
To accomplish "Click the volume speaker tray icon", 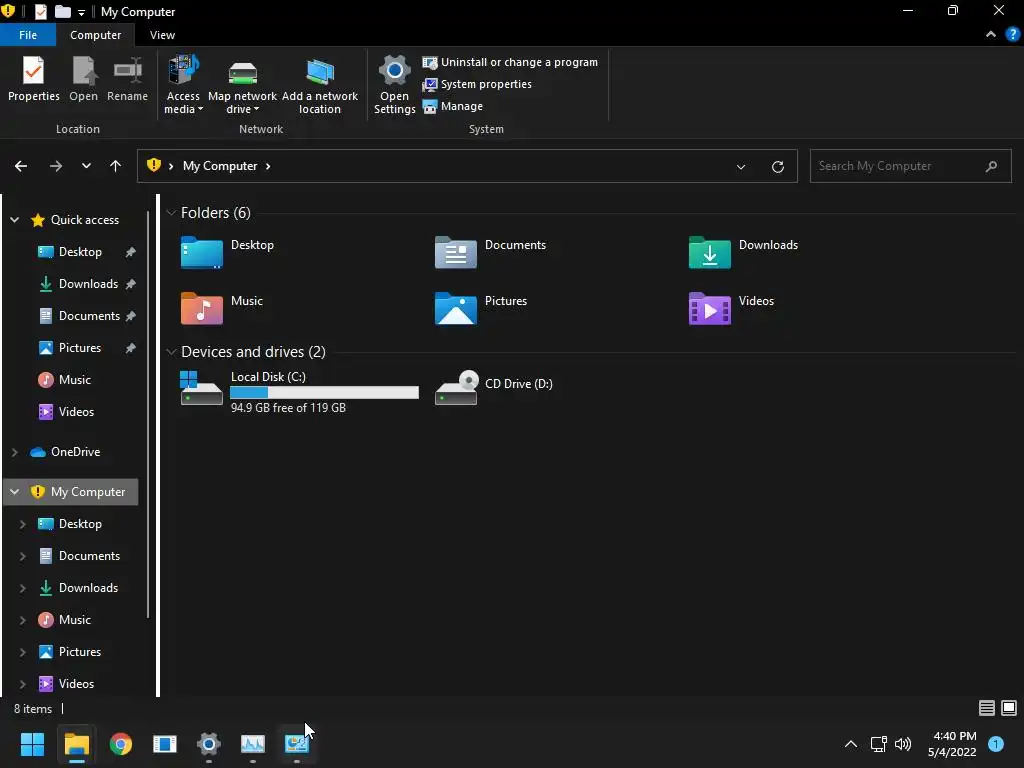I will click(x=903, y=744).
